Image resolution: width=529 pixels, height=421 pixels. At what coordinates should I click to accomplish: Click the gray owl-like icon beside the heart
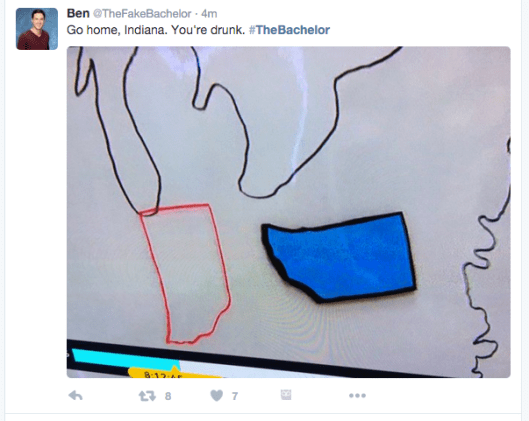(286, 395)
